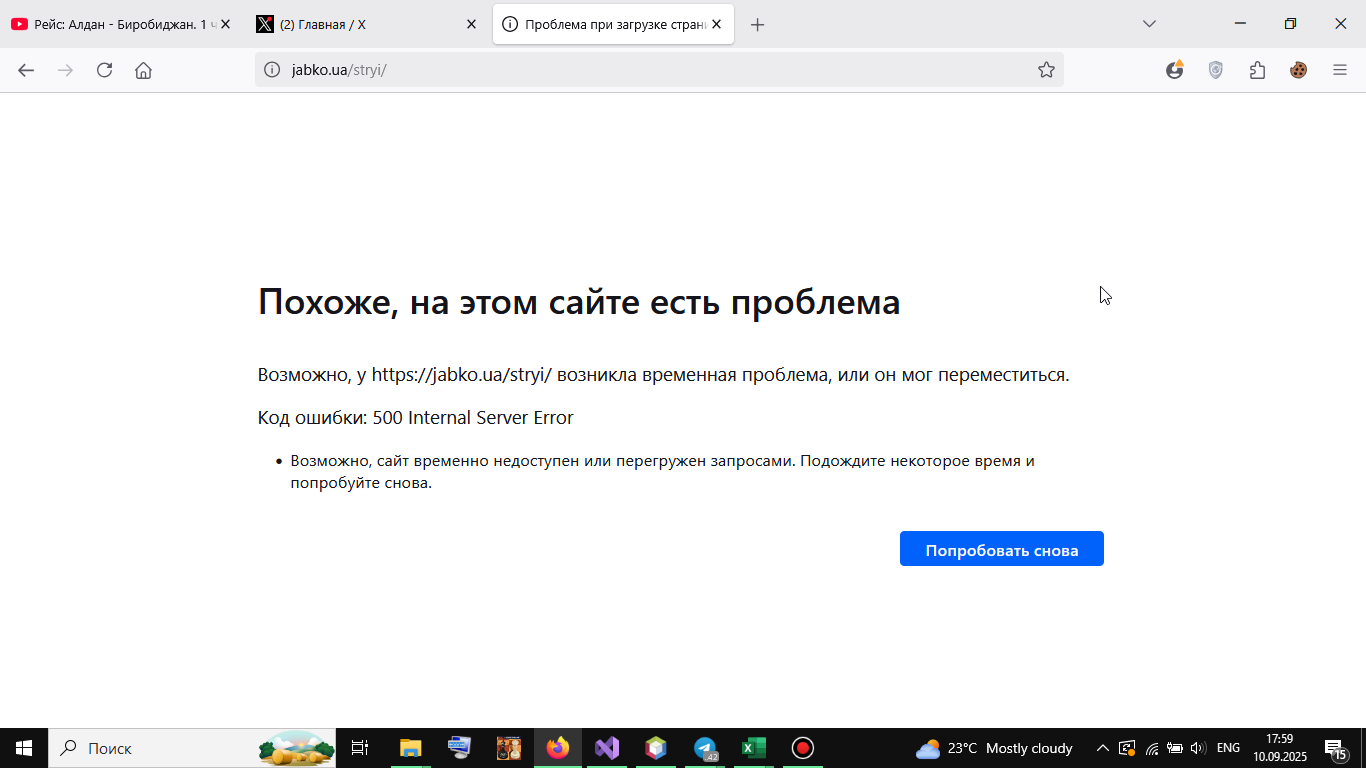The image size is (1366, 768).
Task: Switch to the YouTube 'Рейс: Алдан - Биробиджан' tab
Action: tap(122, 24)
